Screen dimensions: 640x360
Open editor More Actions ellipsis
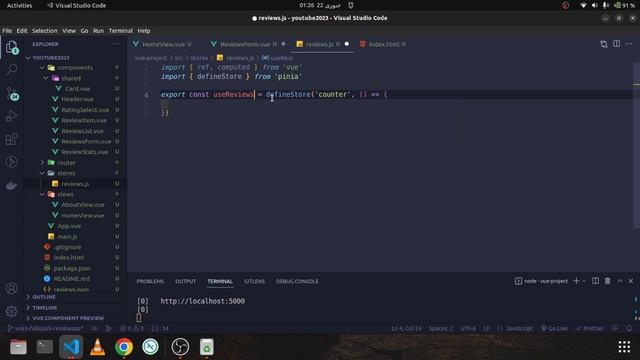(x=629, y=44)
